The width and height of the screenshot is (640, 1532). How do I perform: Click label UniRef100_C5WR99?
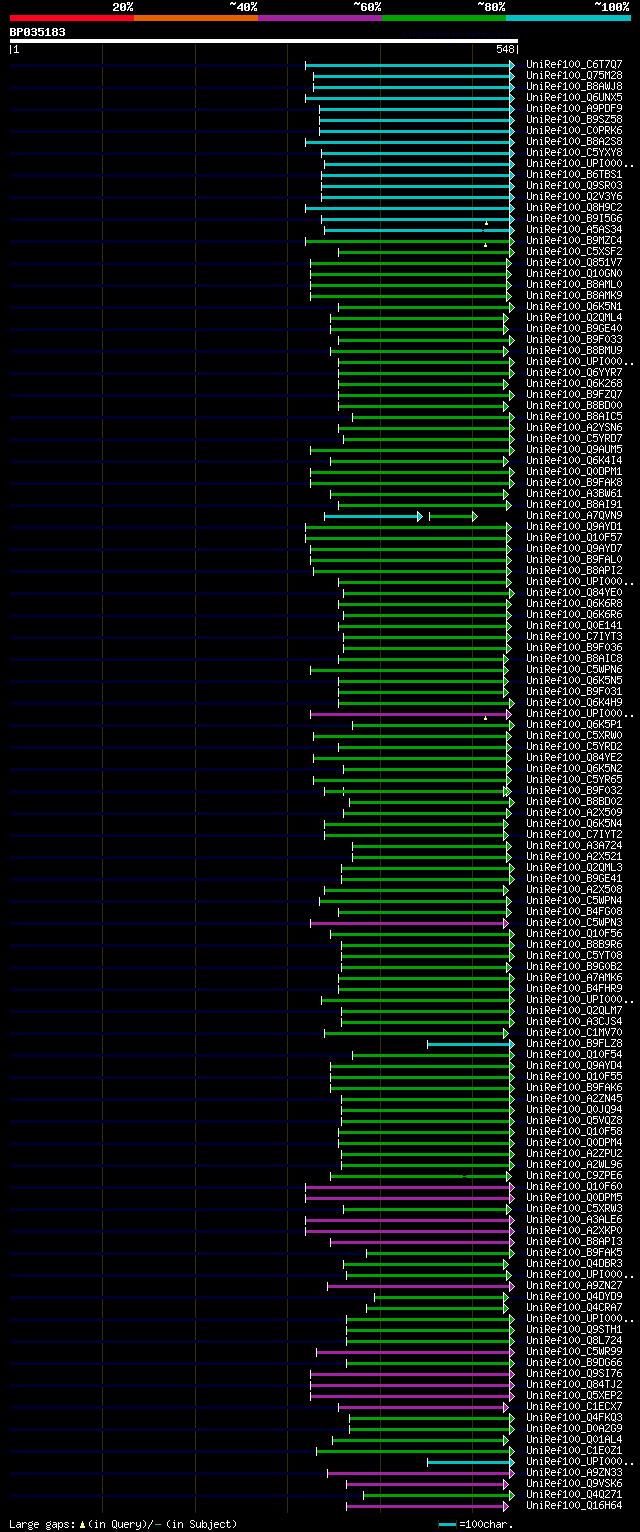(x=574, y=1351)
